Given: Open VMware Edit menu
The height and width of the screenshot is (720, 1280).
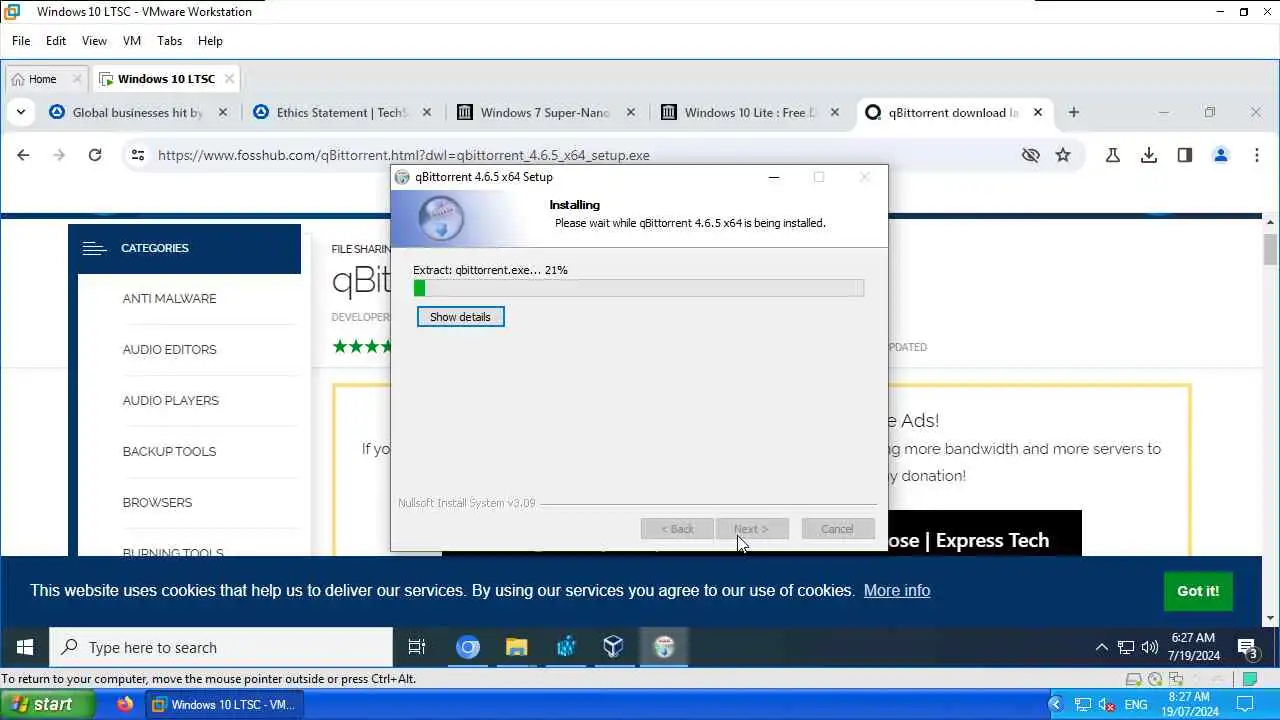Looking at the screenshot, I should pyautogui.click(x=56, y=41).
